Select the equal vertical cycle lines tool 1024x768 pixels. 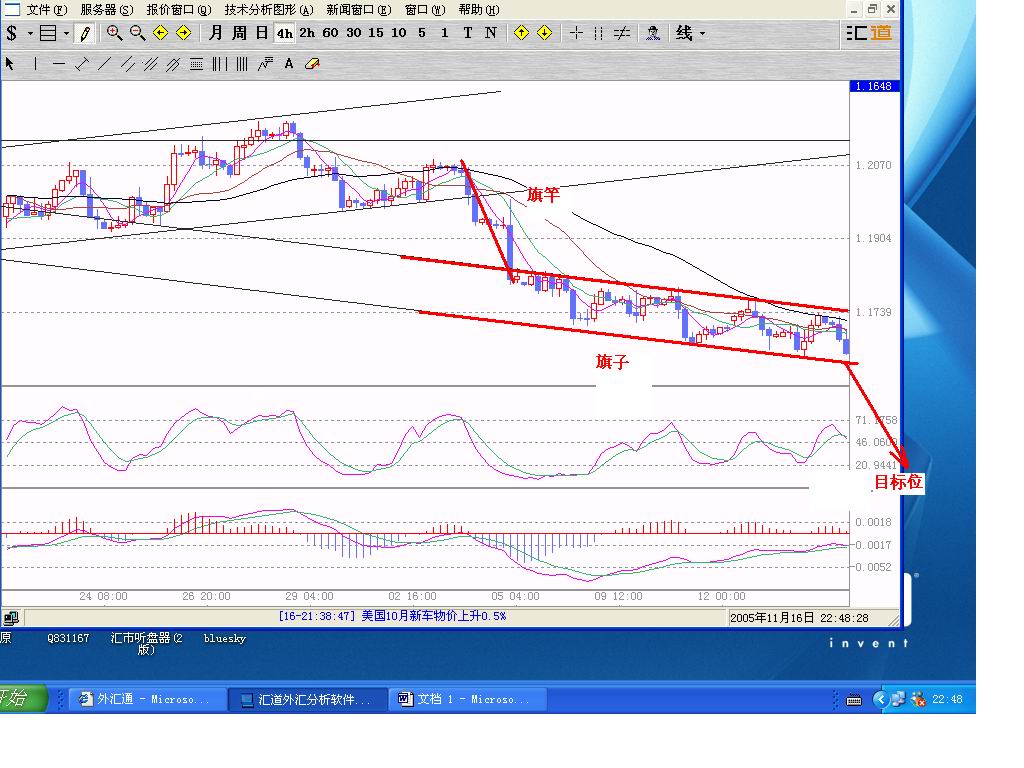pos(242,64)
